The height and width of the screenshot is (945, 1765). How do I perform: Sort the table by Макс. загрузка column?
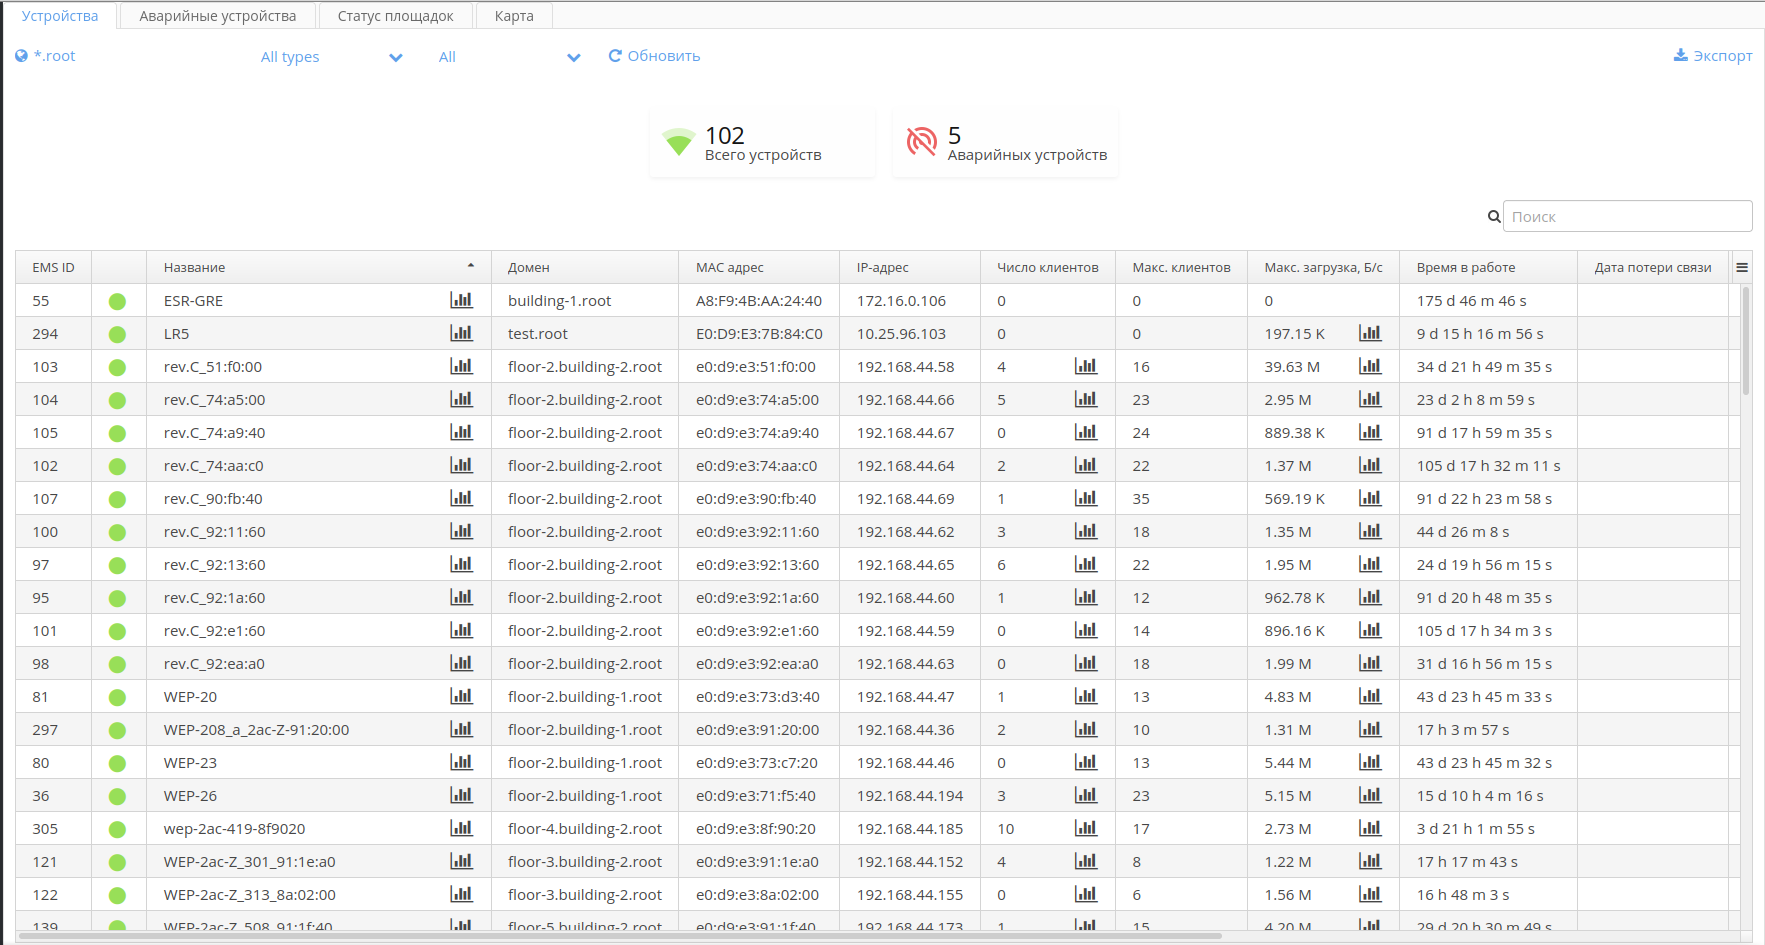click(1324, 267)
